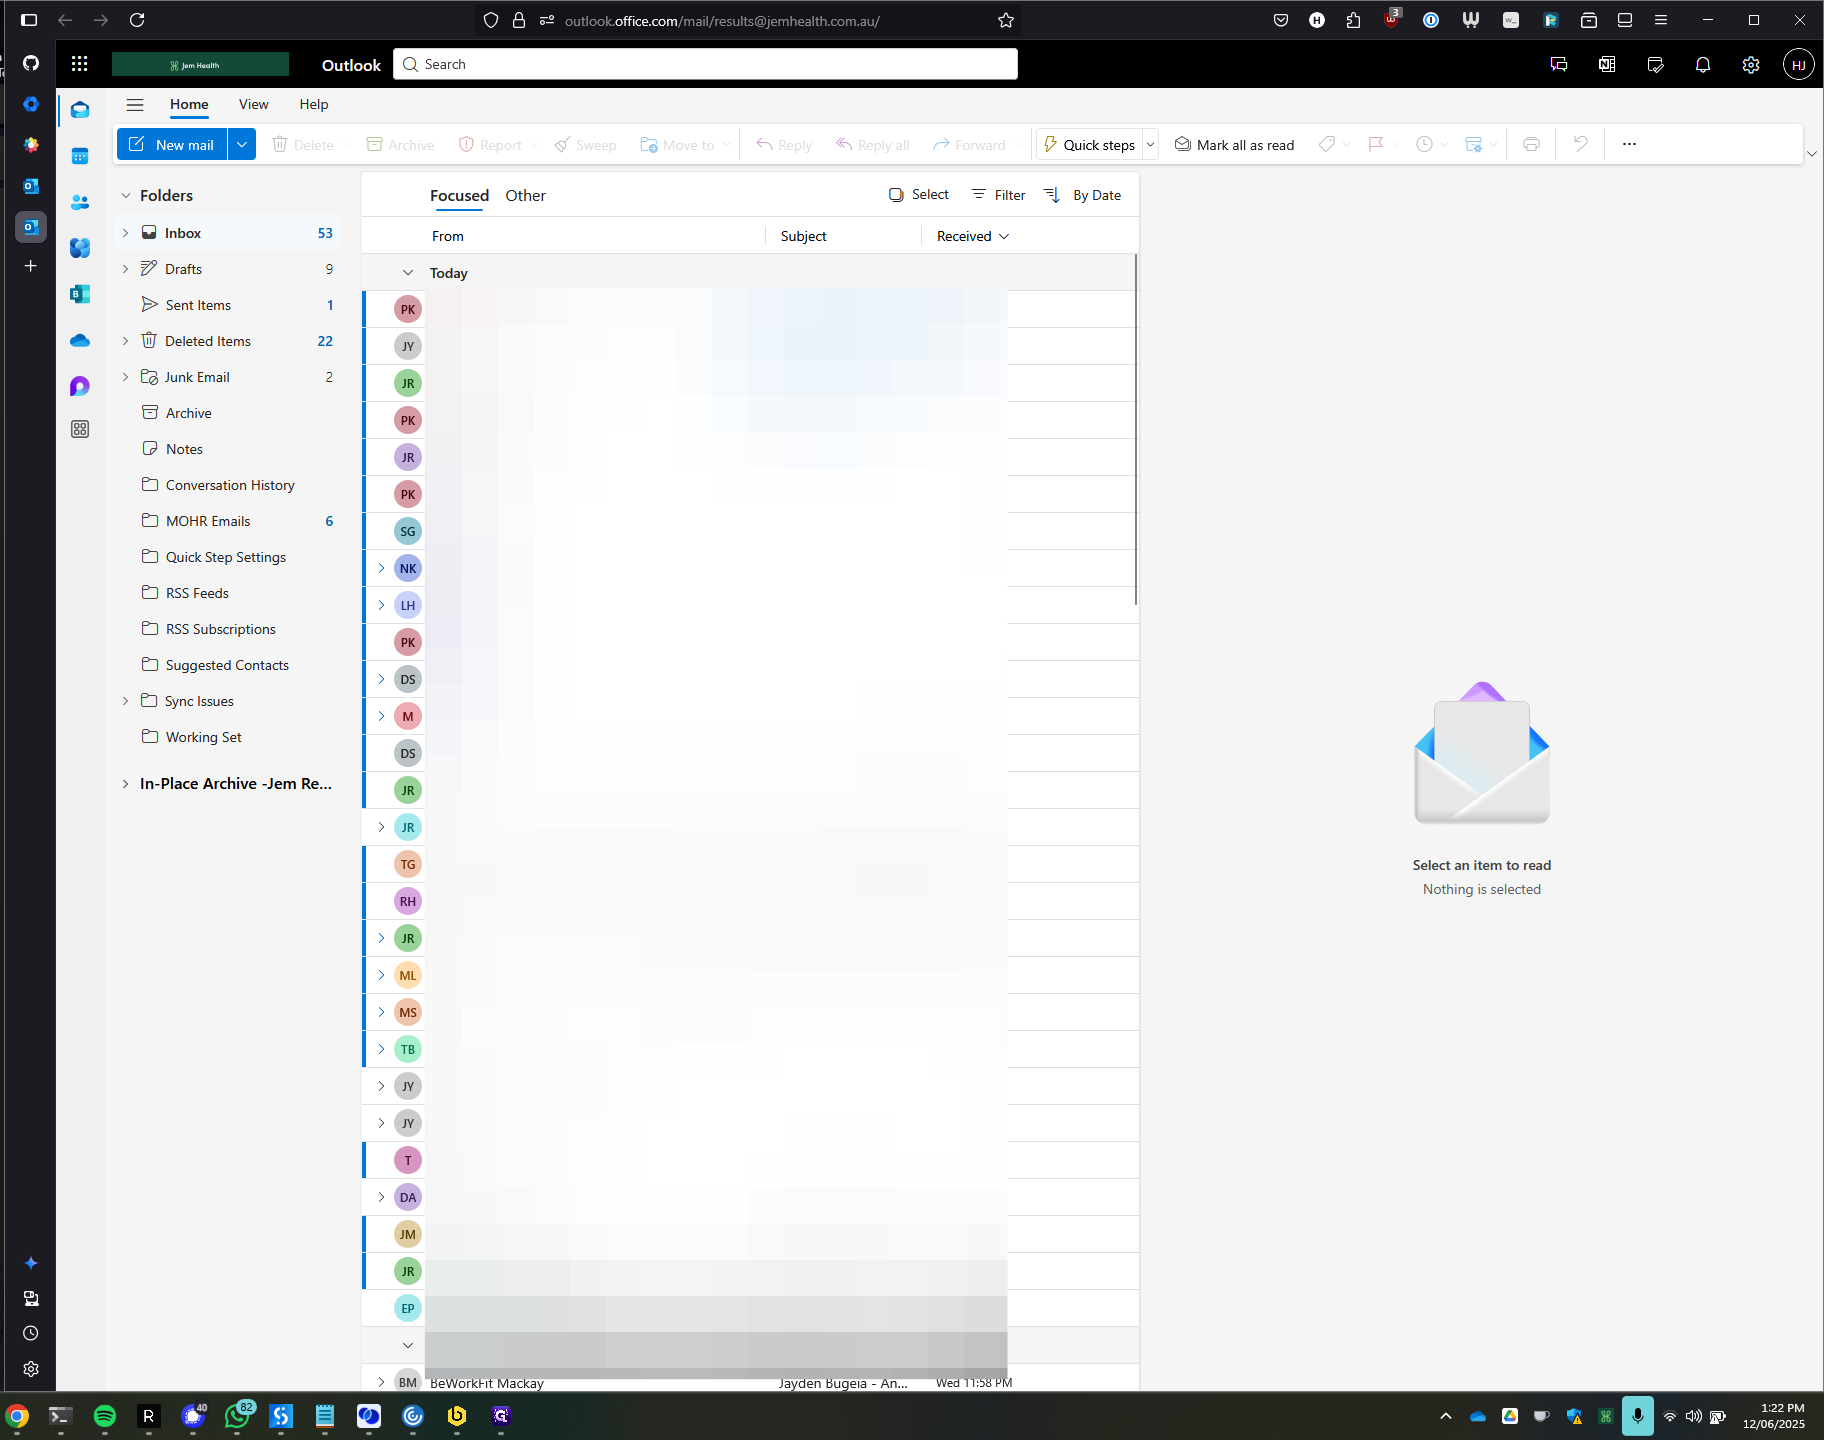This screenshot has width=1824, height=1440.
Task: Reload the browser page
Action: (x=137, y=20)
